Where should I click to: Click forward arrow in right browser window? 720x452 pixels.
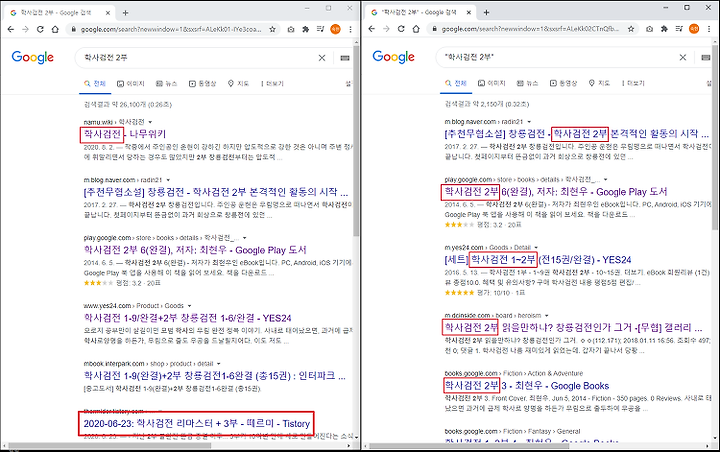click(386, 28)
